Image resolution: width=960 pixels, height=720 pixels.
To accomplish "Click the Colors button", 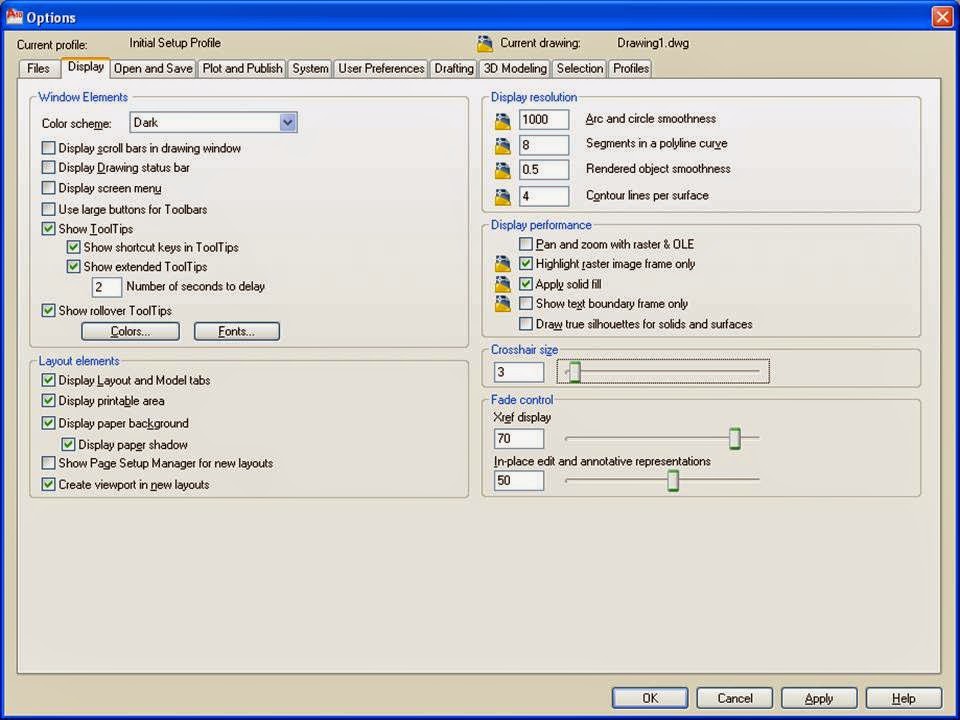I will pyautogui.click(x=130, y=331).
